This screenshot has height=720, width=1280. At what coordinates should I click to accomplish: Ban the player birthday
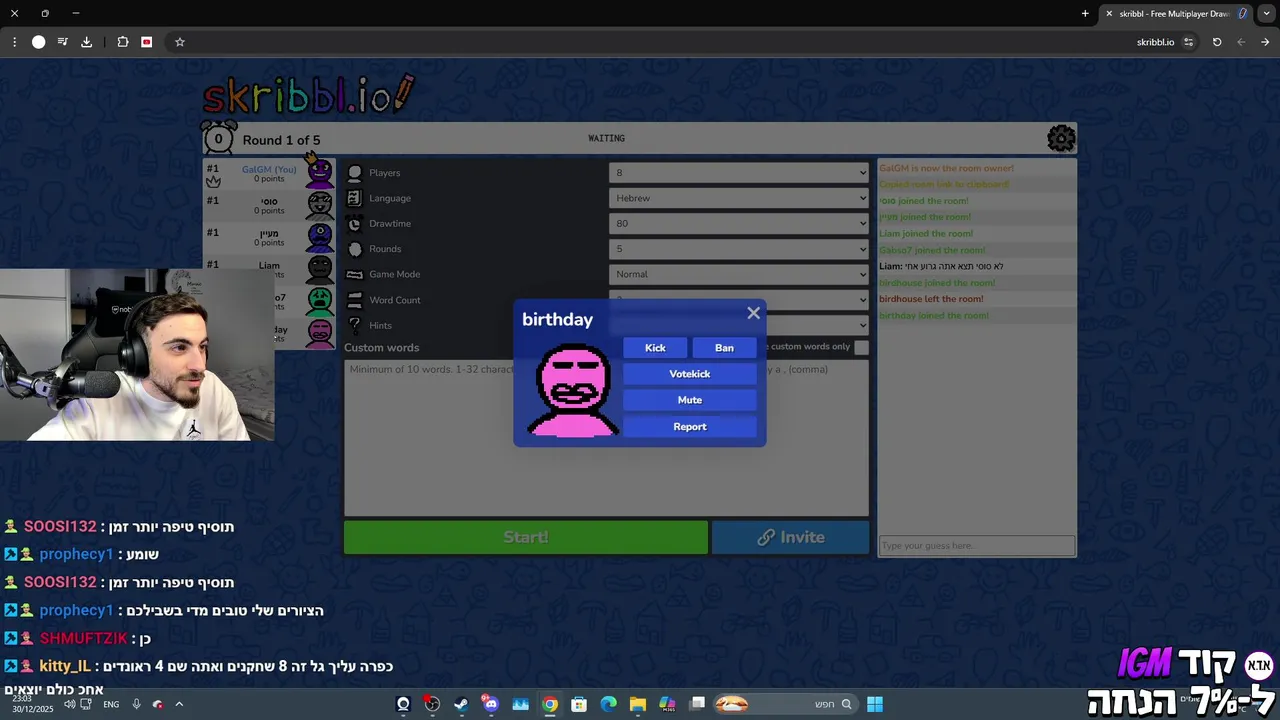(x=724, y=348)
